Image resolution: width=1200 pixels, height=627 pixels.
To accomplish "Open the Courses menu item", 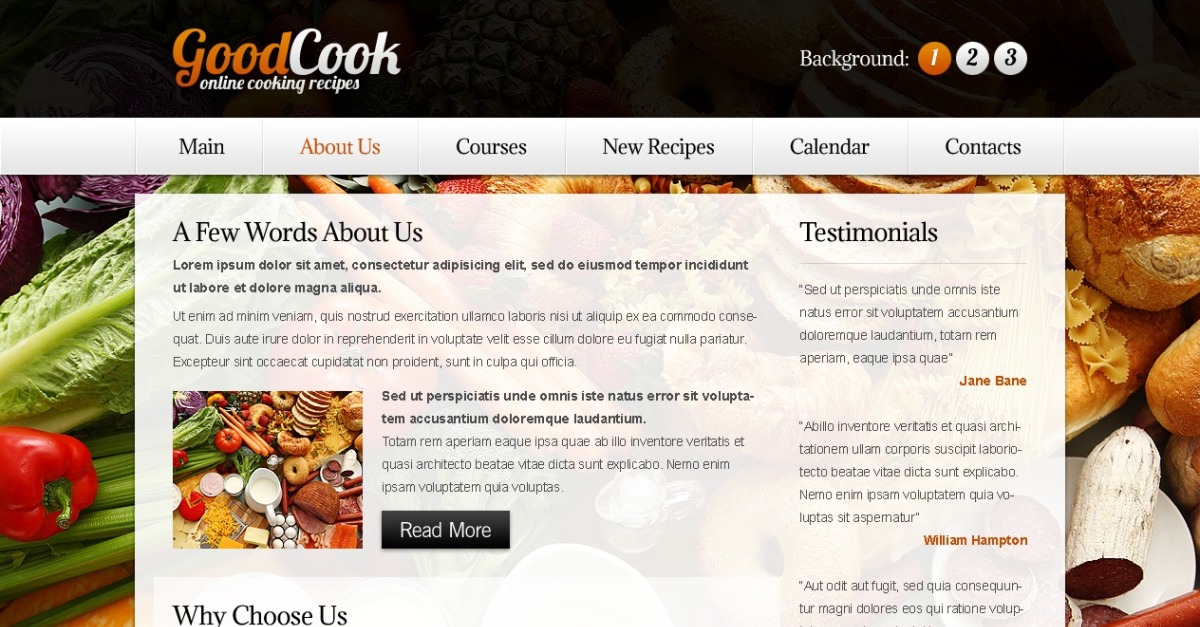I will tap(491, 147).
